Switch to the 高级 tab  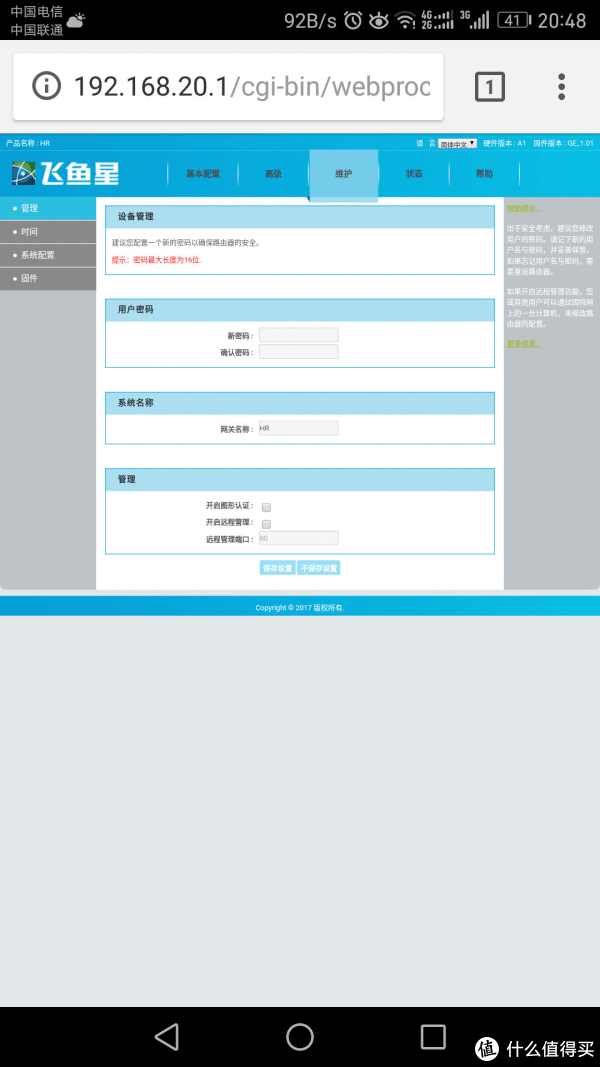(x=273, y=174)
